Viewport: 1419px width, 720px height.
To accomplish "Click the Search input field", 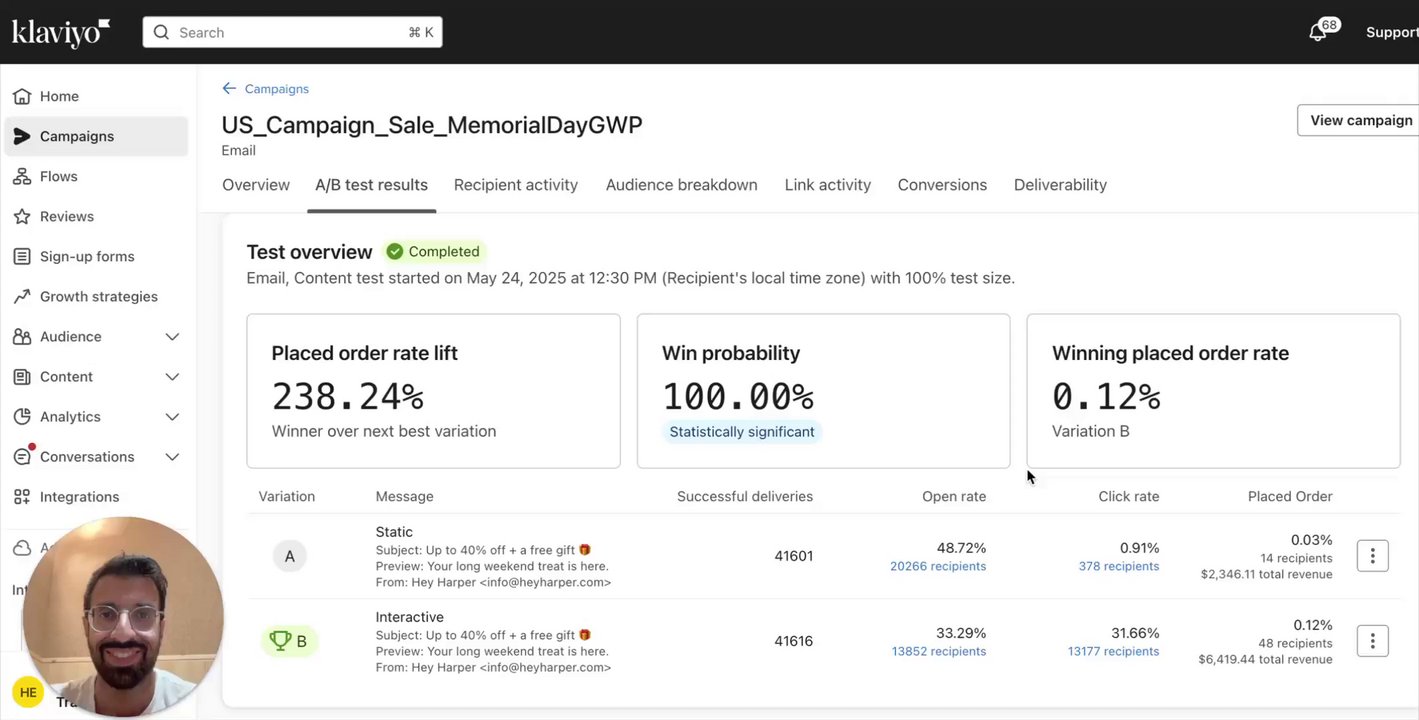I will [x=292, y=33].
